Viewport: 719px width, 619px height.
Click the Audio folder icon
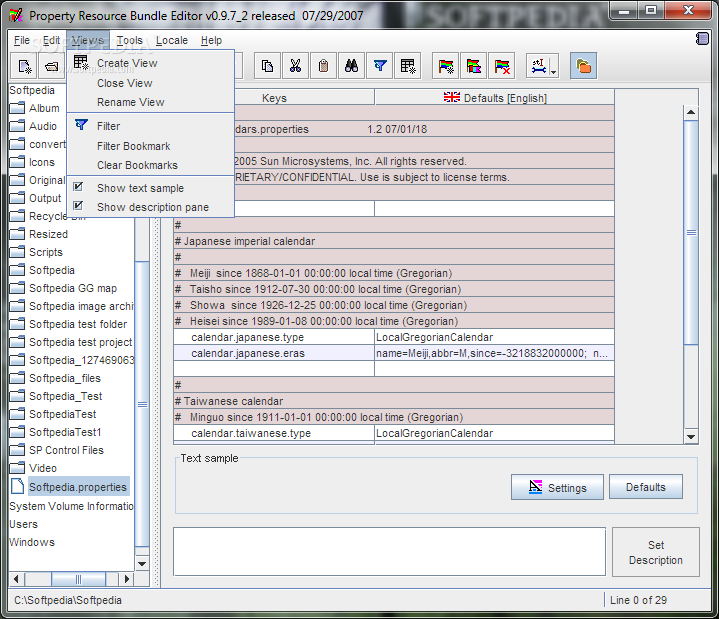coord(17,126)
